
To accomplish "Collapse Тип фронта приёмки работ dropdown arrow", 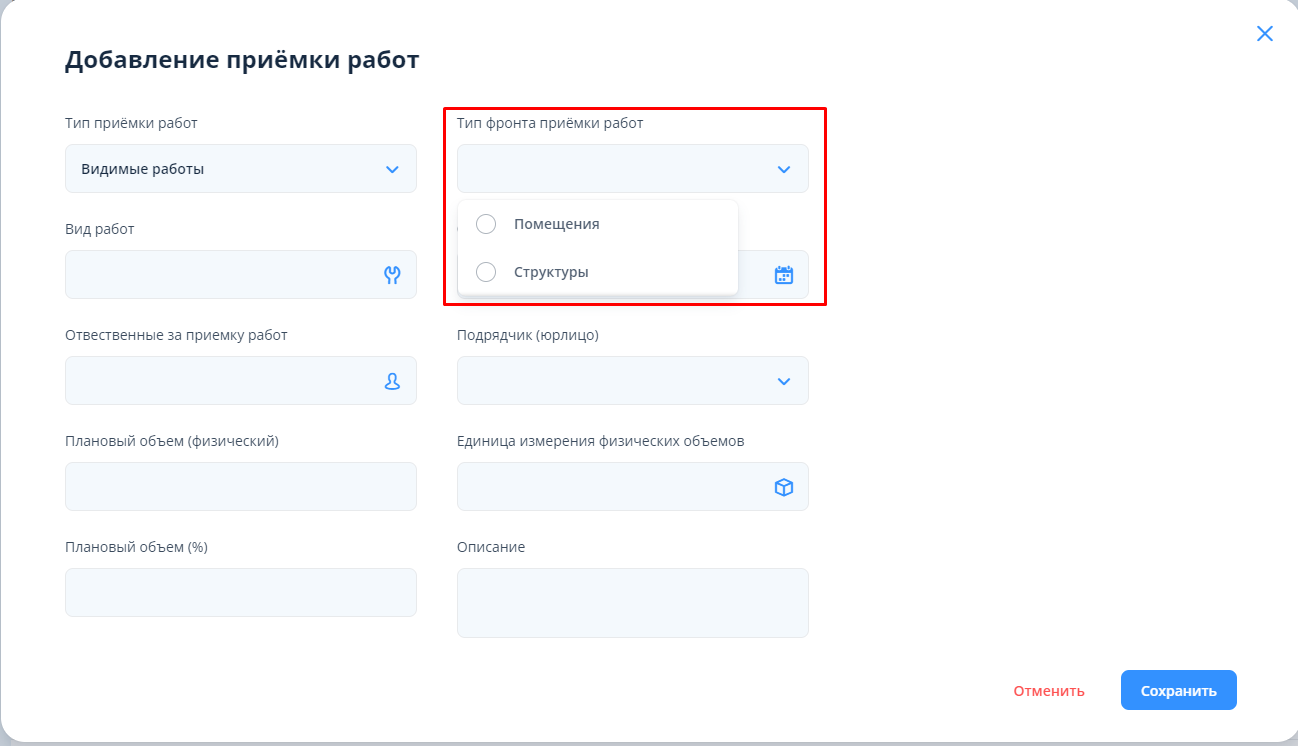I will [x=784, y=169].
